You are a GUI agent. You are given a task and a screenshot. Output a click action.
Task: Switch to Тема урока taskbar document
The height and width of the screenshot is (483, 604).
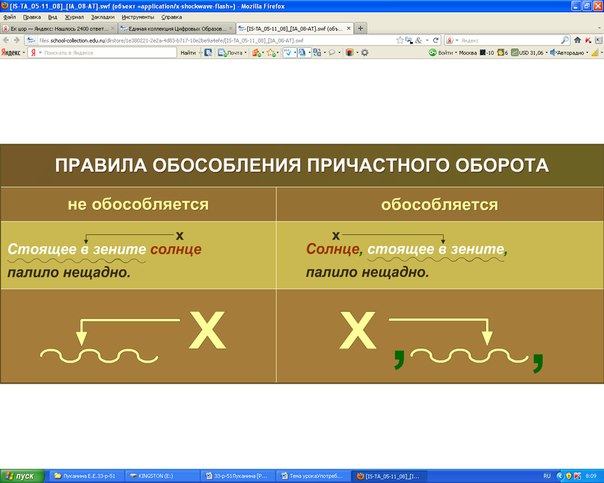click(313, 476)
